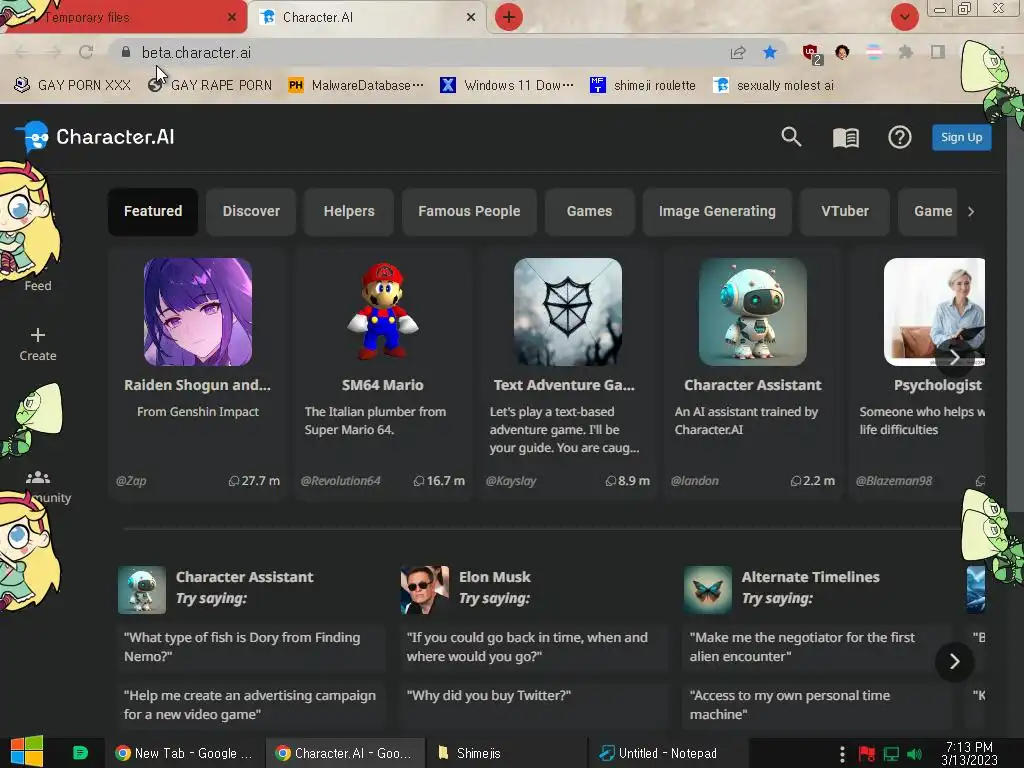Open the volume speaker tray icon
The height and width of the screenshot is (768, 1024).
click(914, 754)
